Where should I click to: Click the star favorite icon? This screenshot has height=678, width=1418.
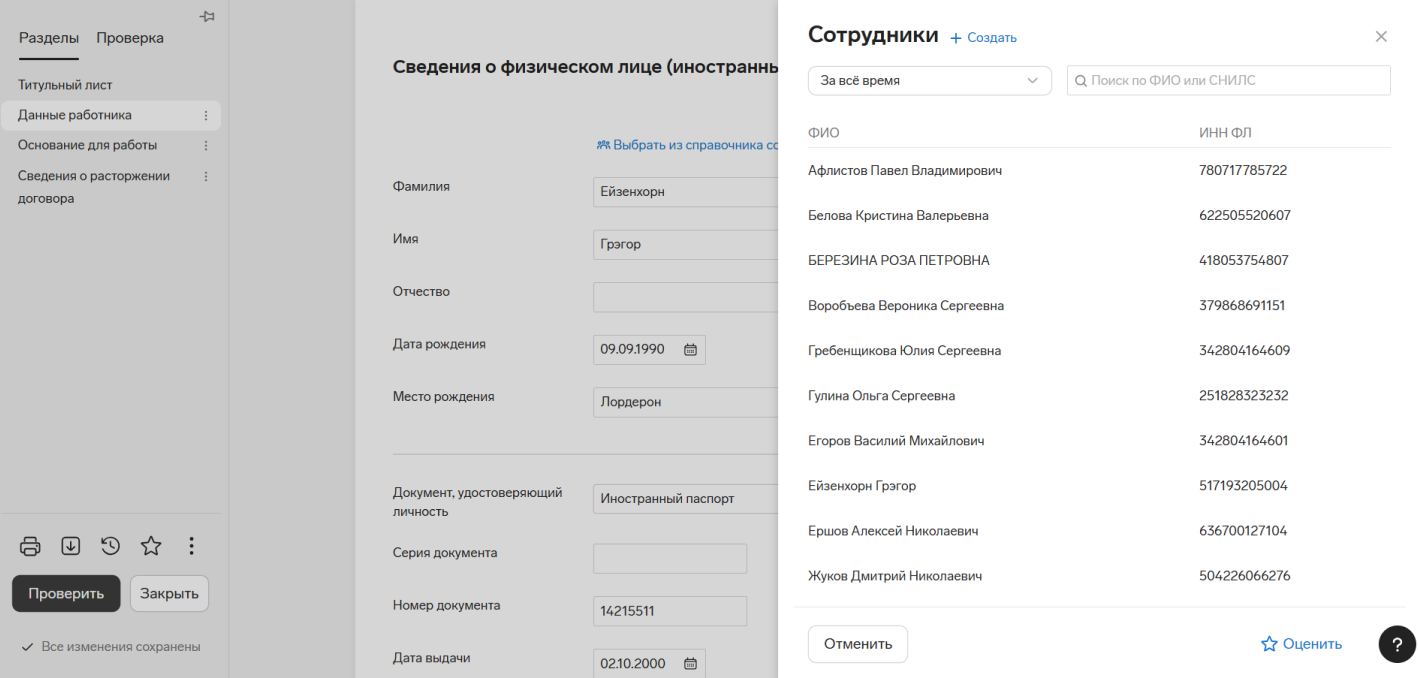click(151, 546)
